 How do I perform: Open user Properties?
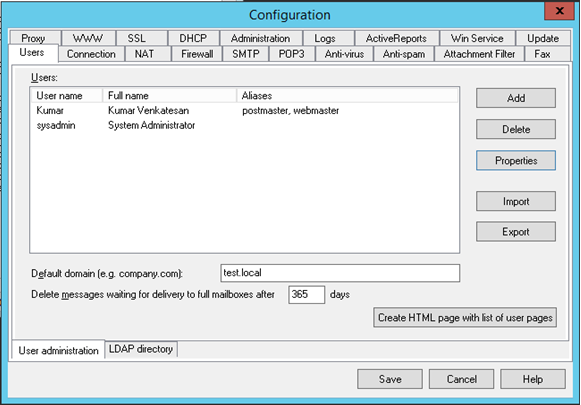pyautogui.click(x=516, y=160)
